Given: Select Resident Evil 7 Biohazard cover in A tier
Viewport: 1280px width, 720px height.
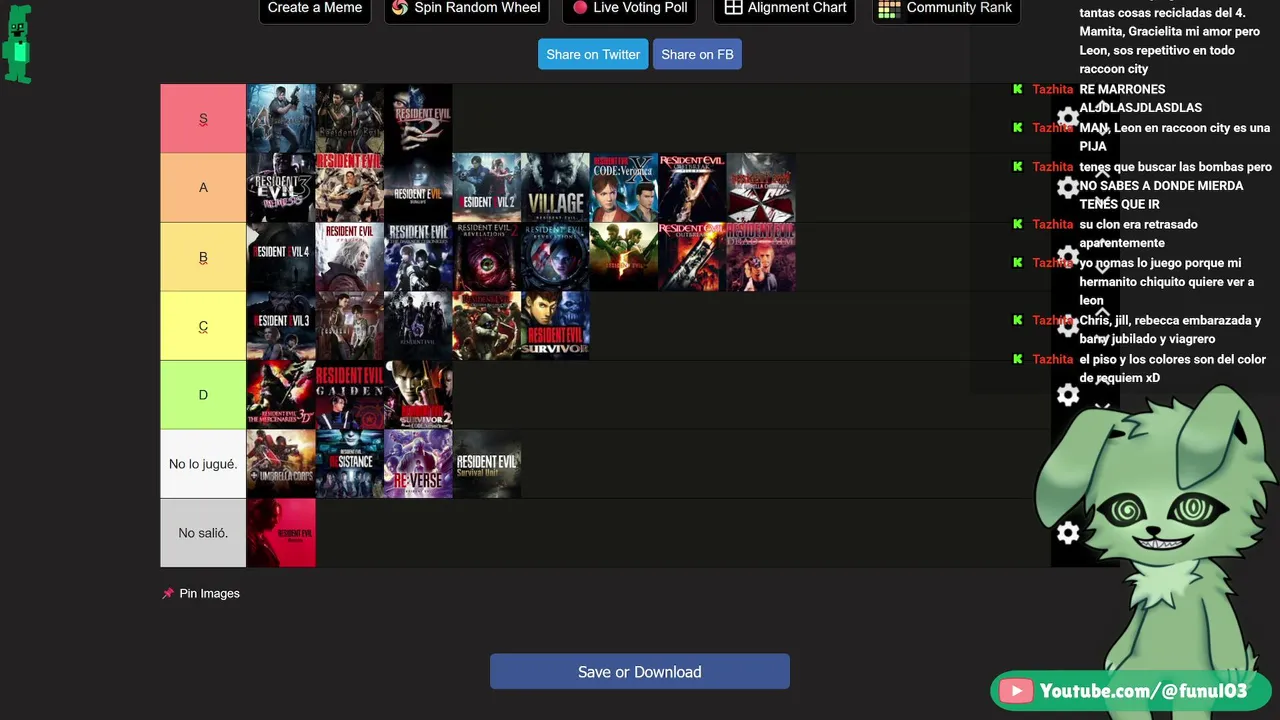Looking at the screenshot, I should (418, 188).
